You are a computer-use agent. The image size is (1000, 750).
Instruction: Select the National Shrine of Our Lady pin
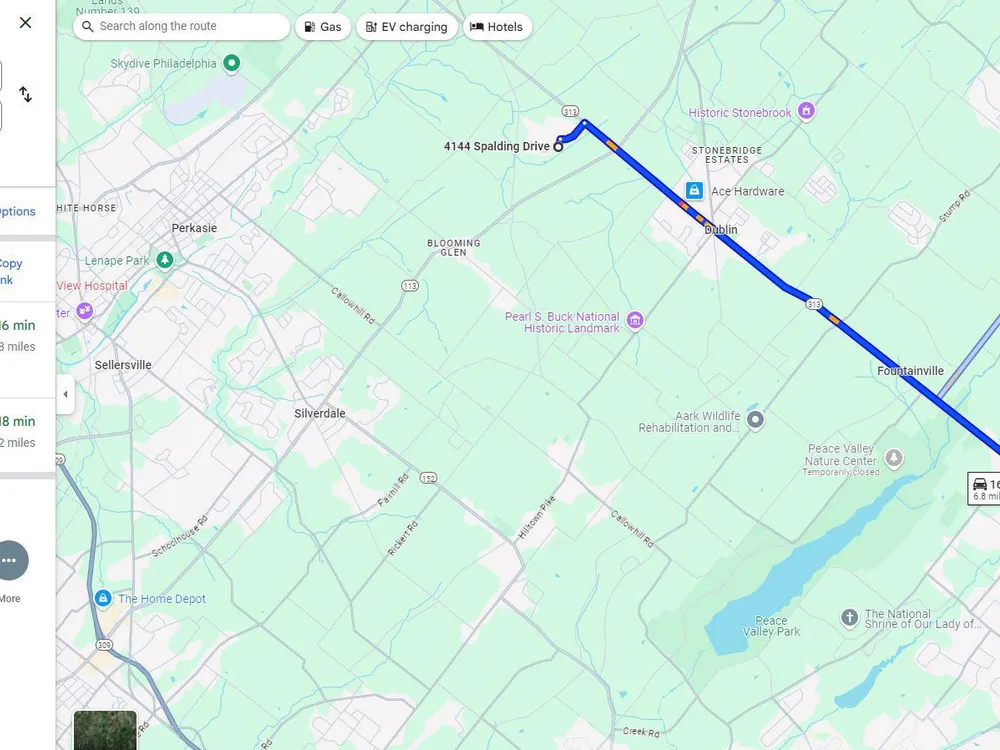tap(849, 617)
